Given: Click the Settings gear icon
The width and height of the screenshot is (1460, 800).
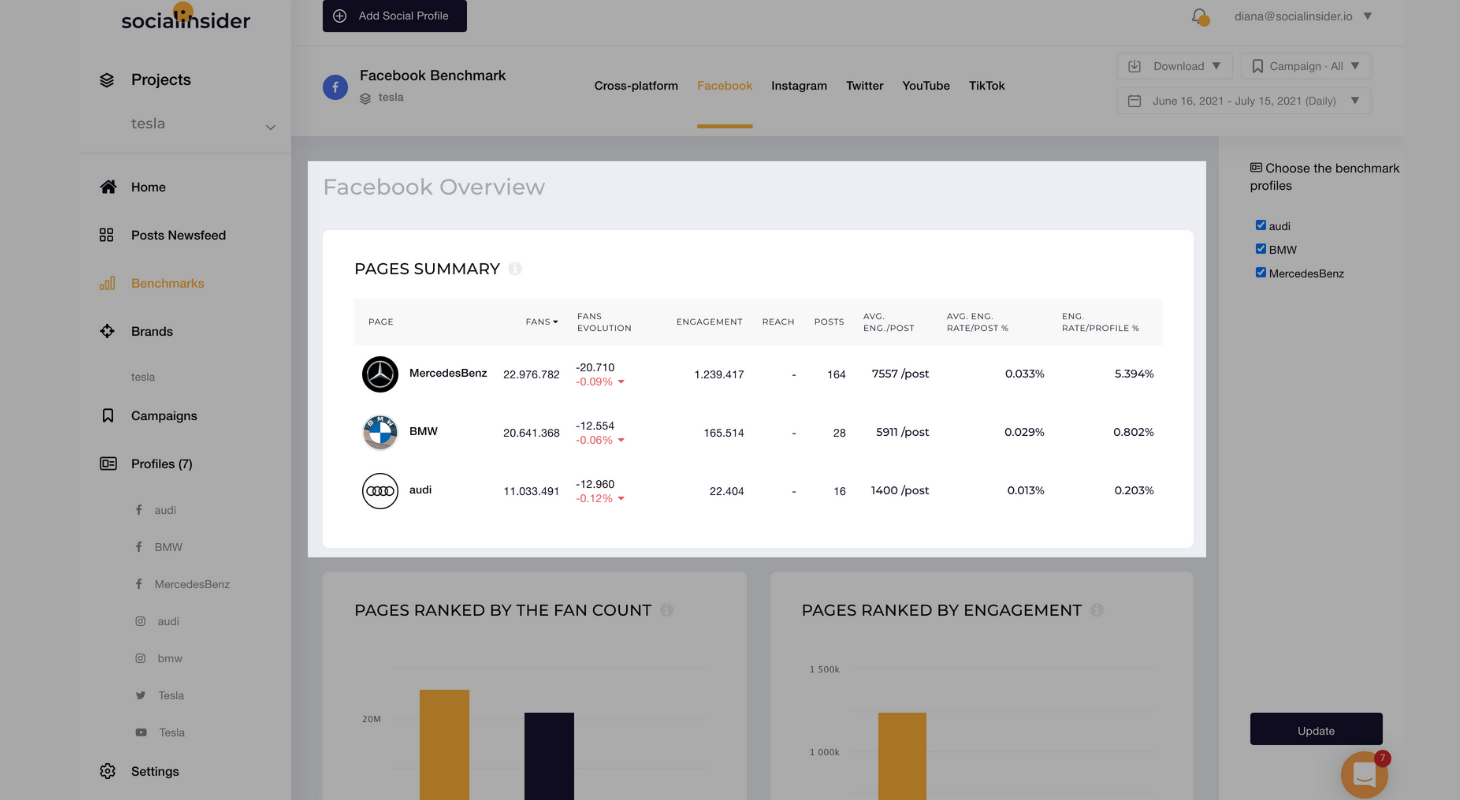Looking at the screenshot, I should (107, 771).
